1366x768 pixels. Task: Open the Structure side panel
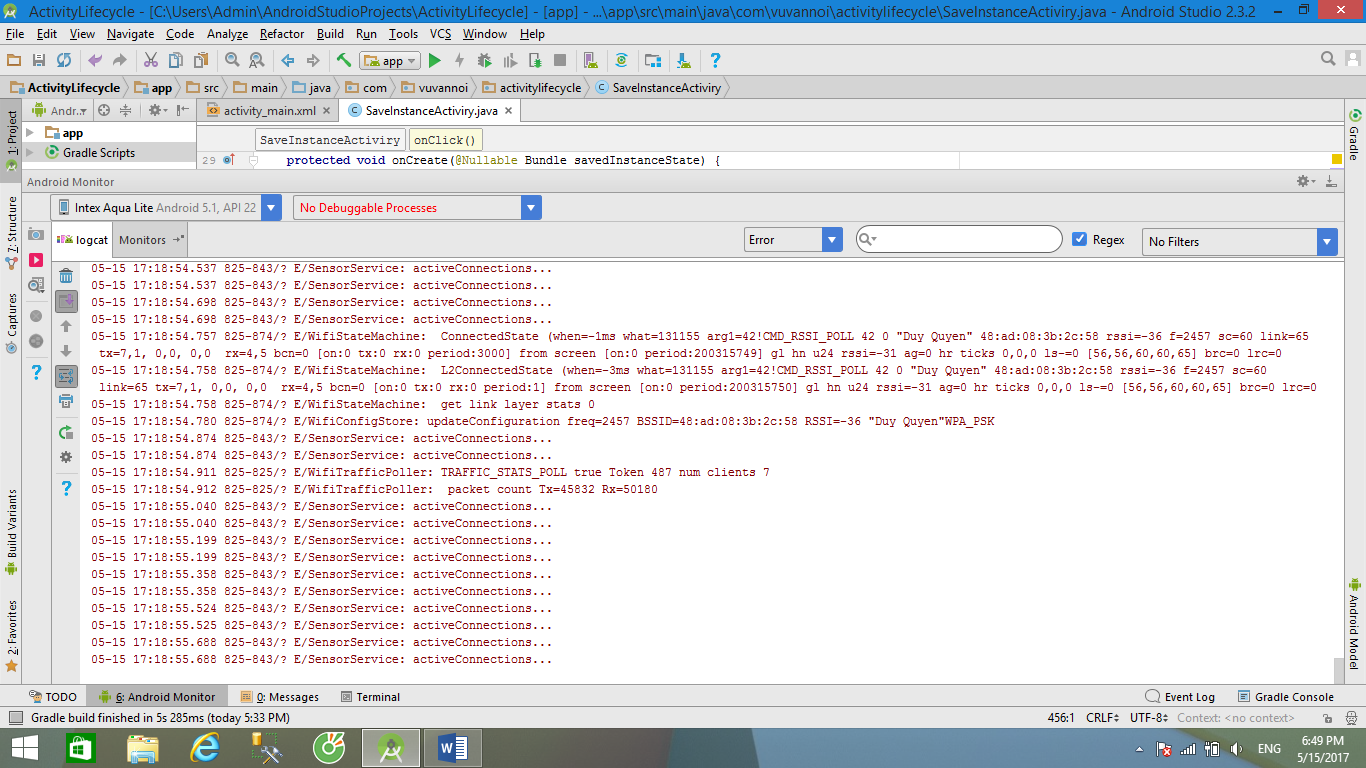coord(11,233)
